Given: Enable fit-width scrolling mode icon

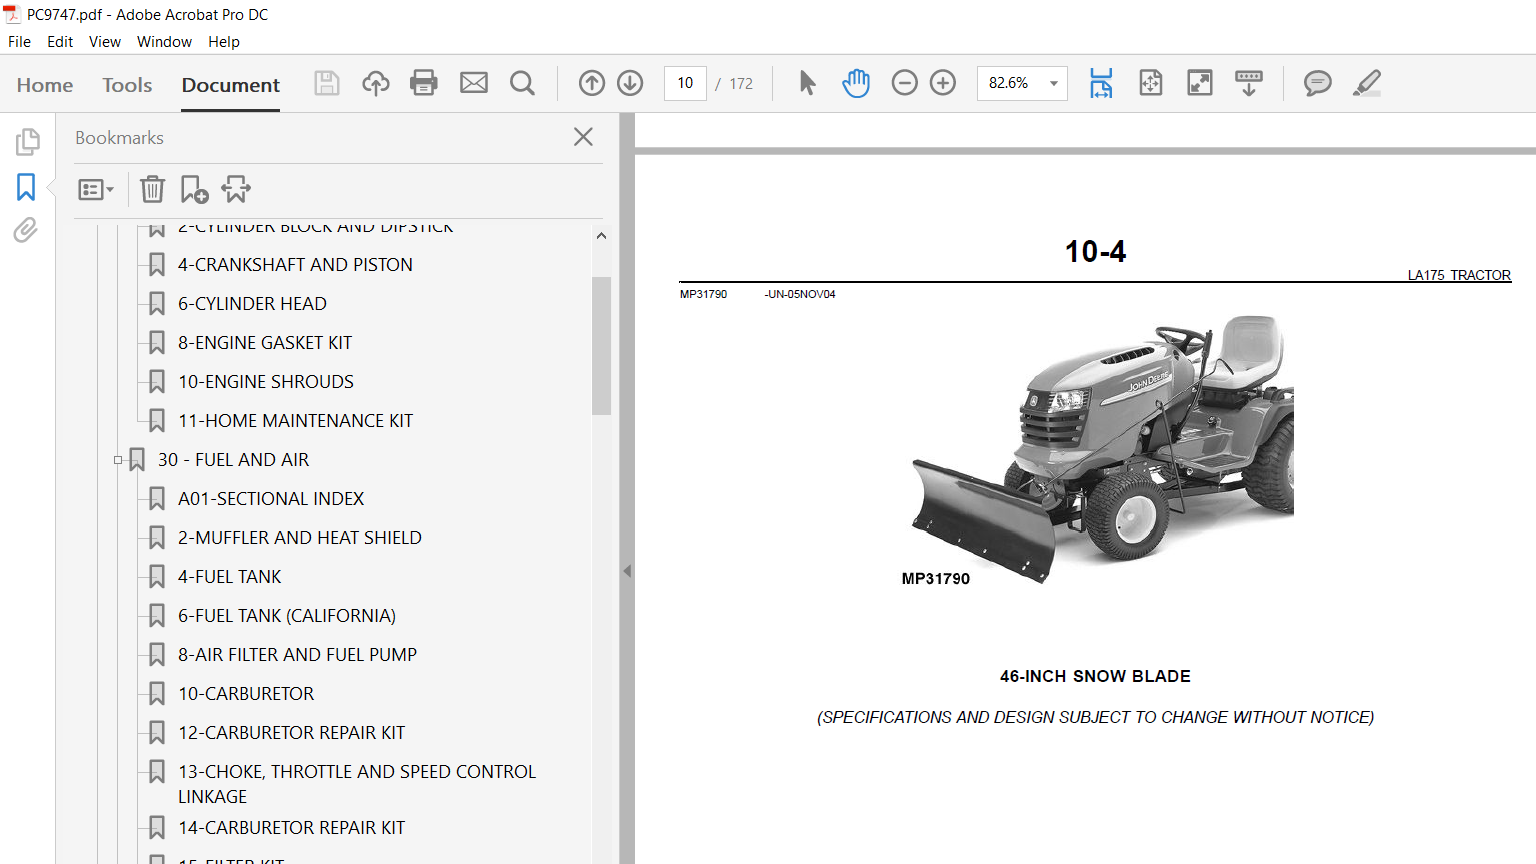Looking at the screenshot, I should [1101, 83].
